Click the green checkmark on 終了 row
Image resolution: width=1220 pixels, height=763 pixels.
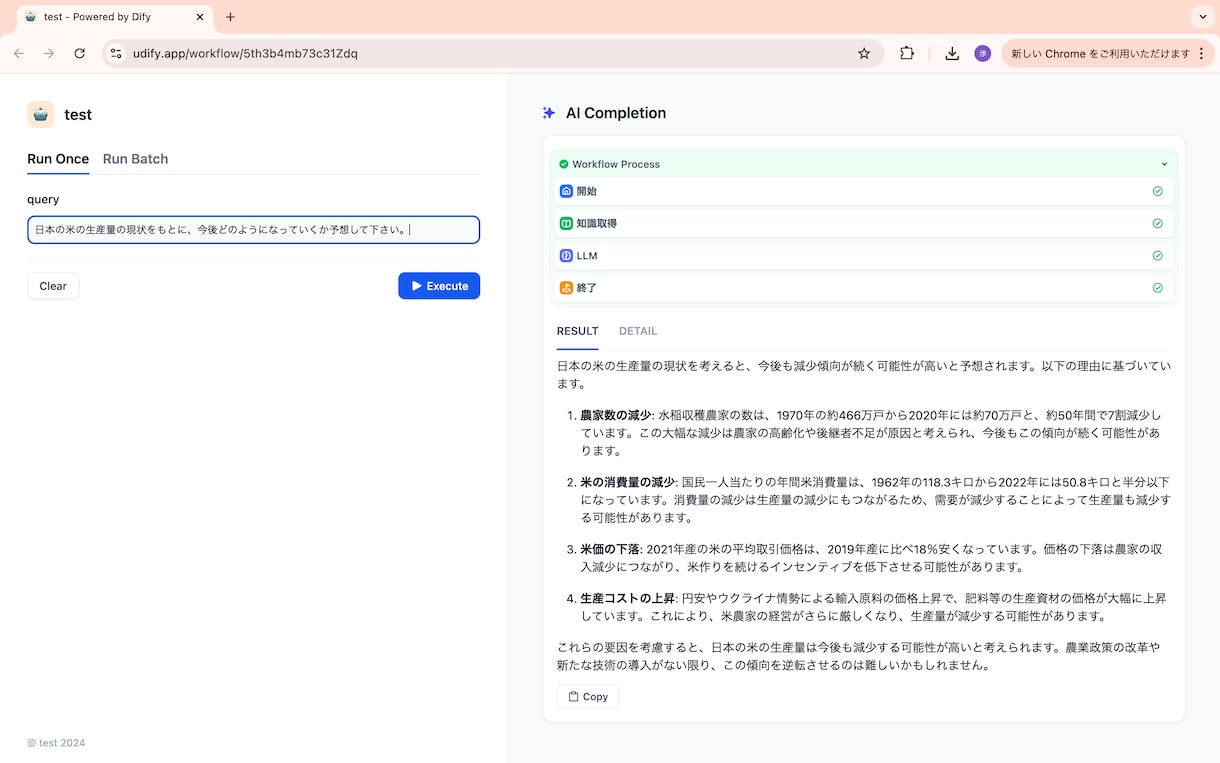1157,288
